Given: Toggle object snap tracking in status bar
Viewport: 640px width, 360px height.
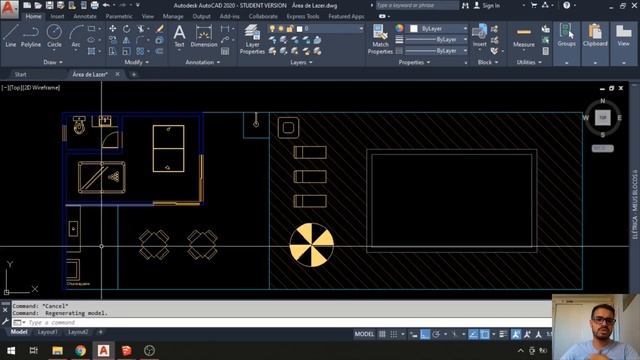Looking at the screenshot, I should [473, 334].
